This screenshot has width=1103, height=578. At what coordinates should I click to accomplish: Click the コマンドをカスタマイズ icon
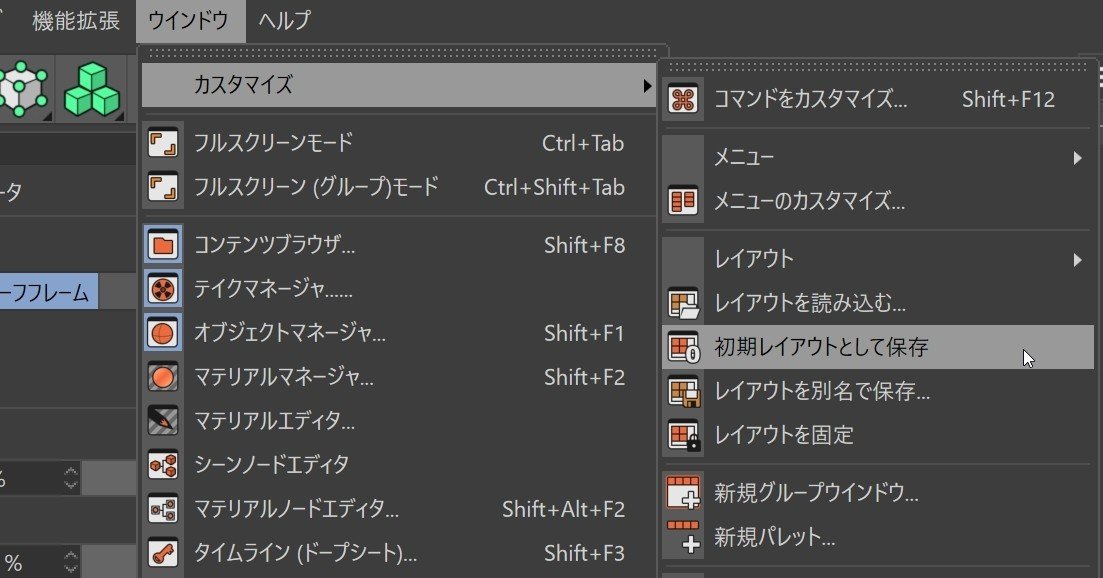click(x=683, y=99)
